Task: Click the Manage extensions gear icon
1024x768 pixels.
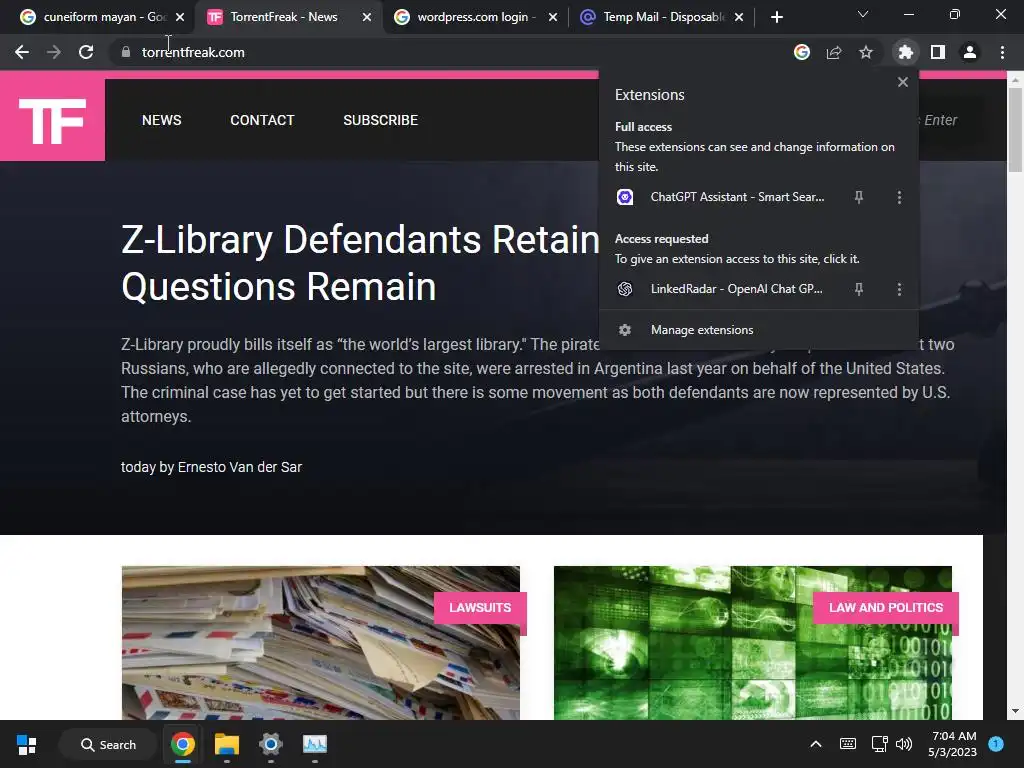Action: pyautogui.click(x=625, y=330)
